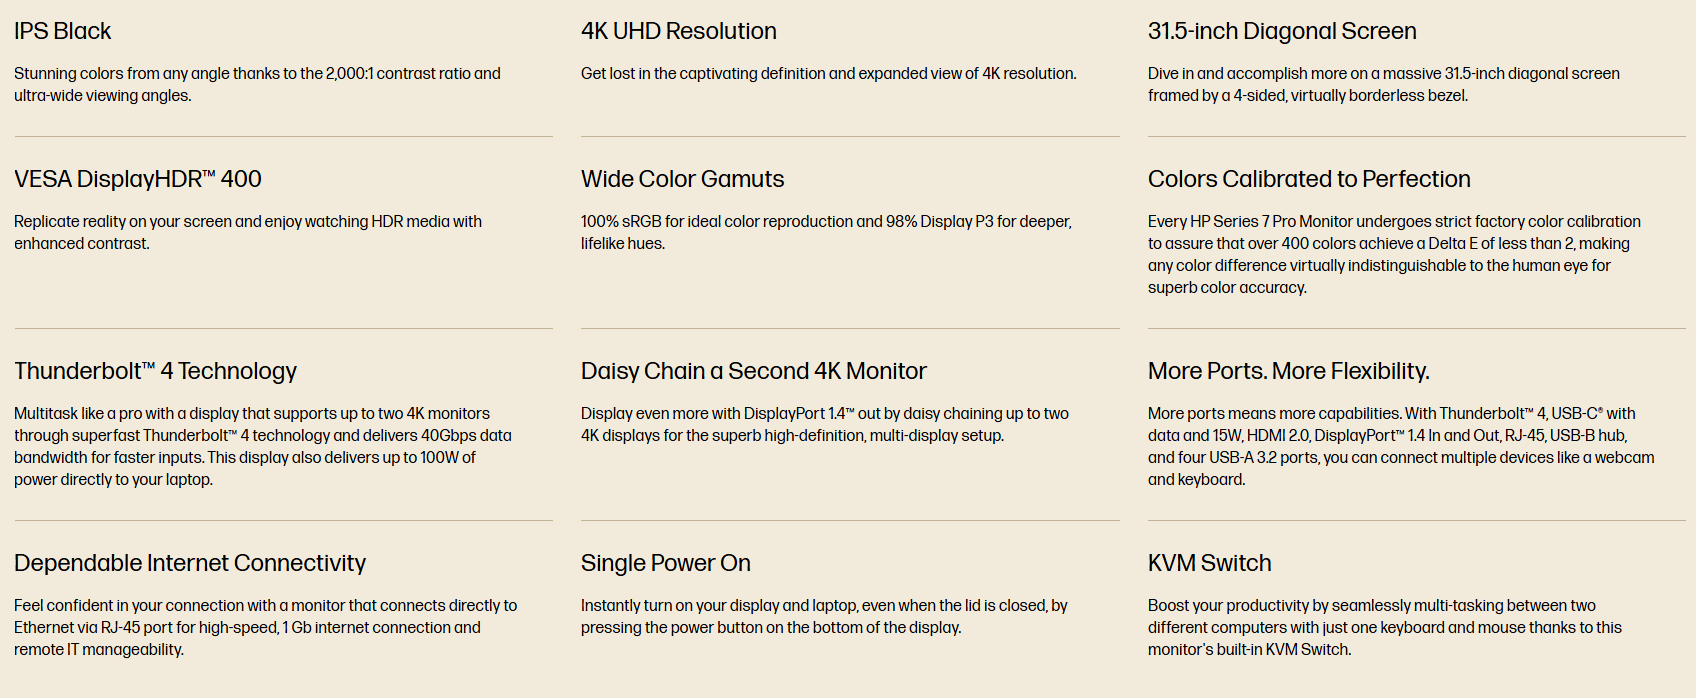Screen dimensions: 1696x698
Task: Click the KVM Switch heading
Action: tap(1209, 563)
